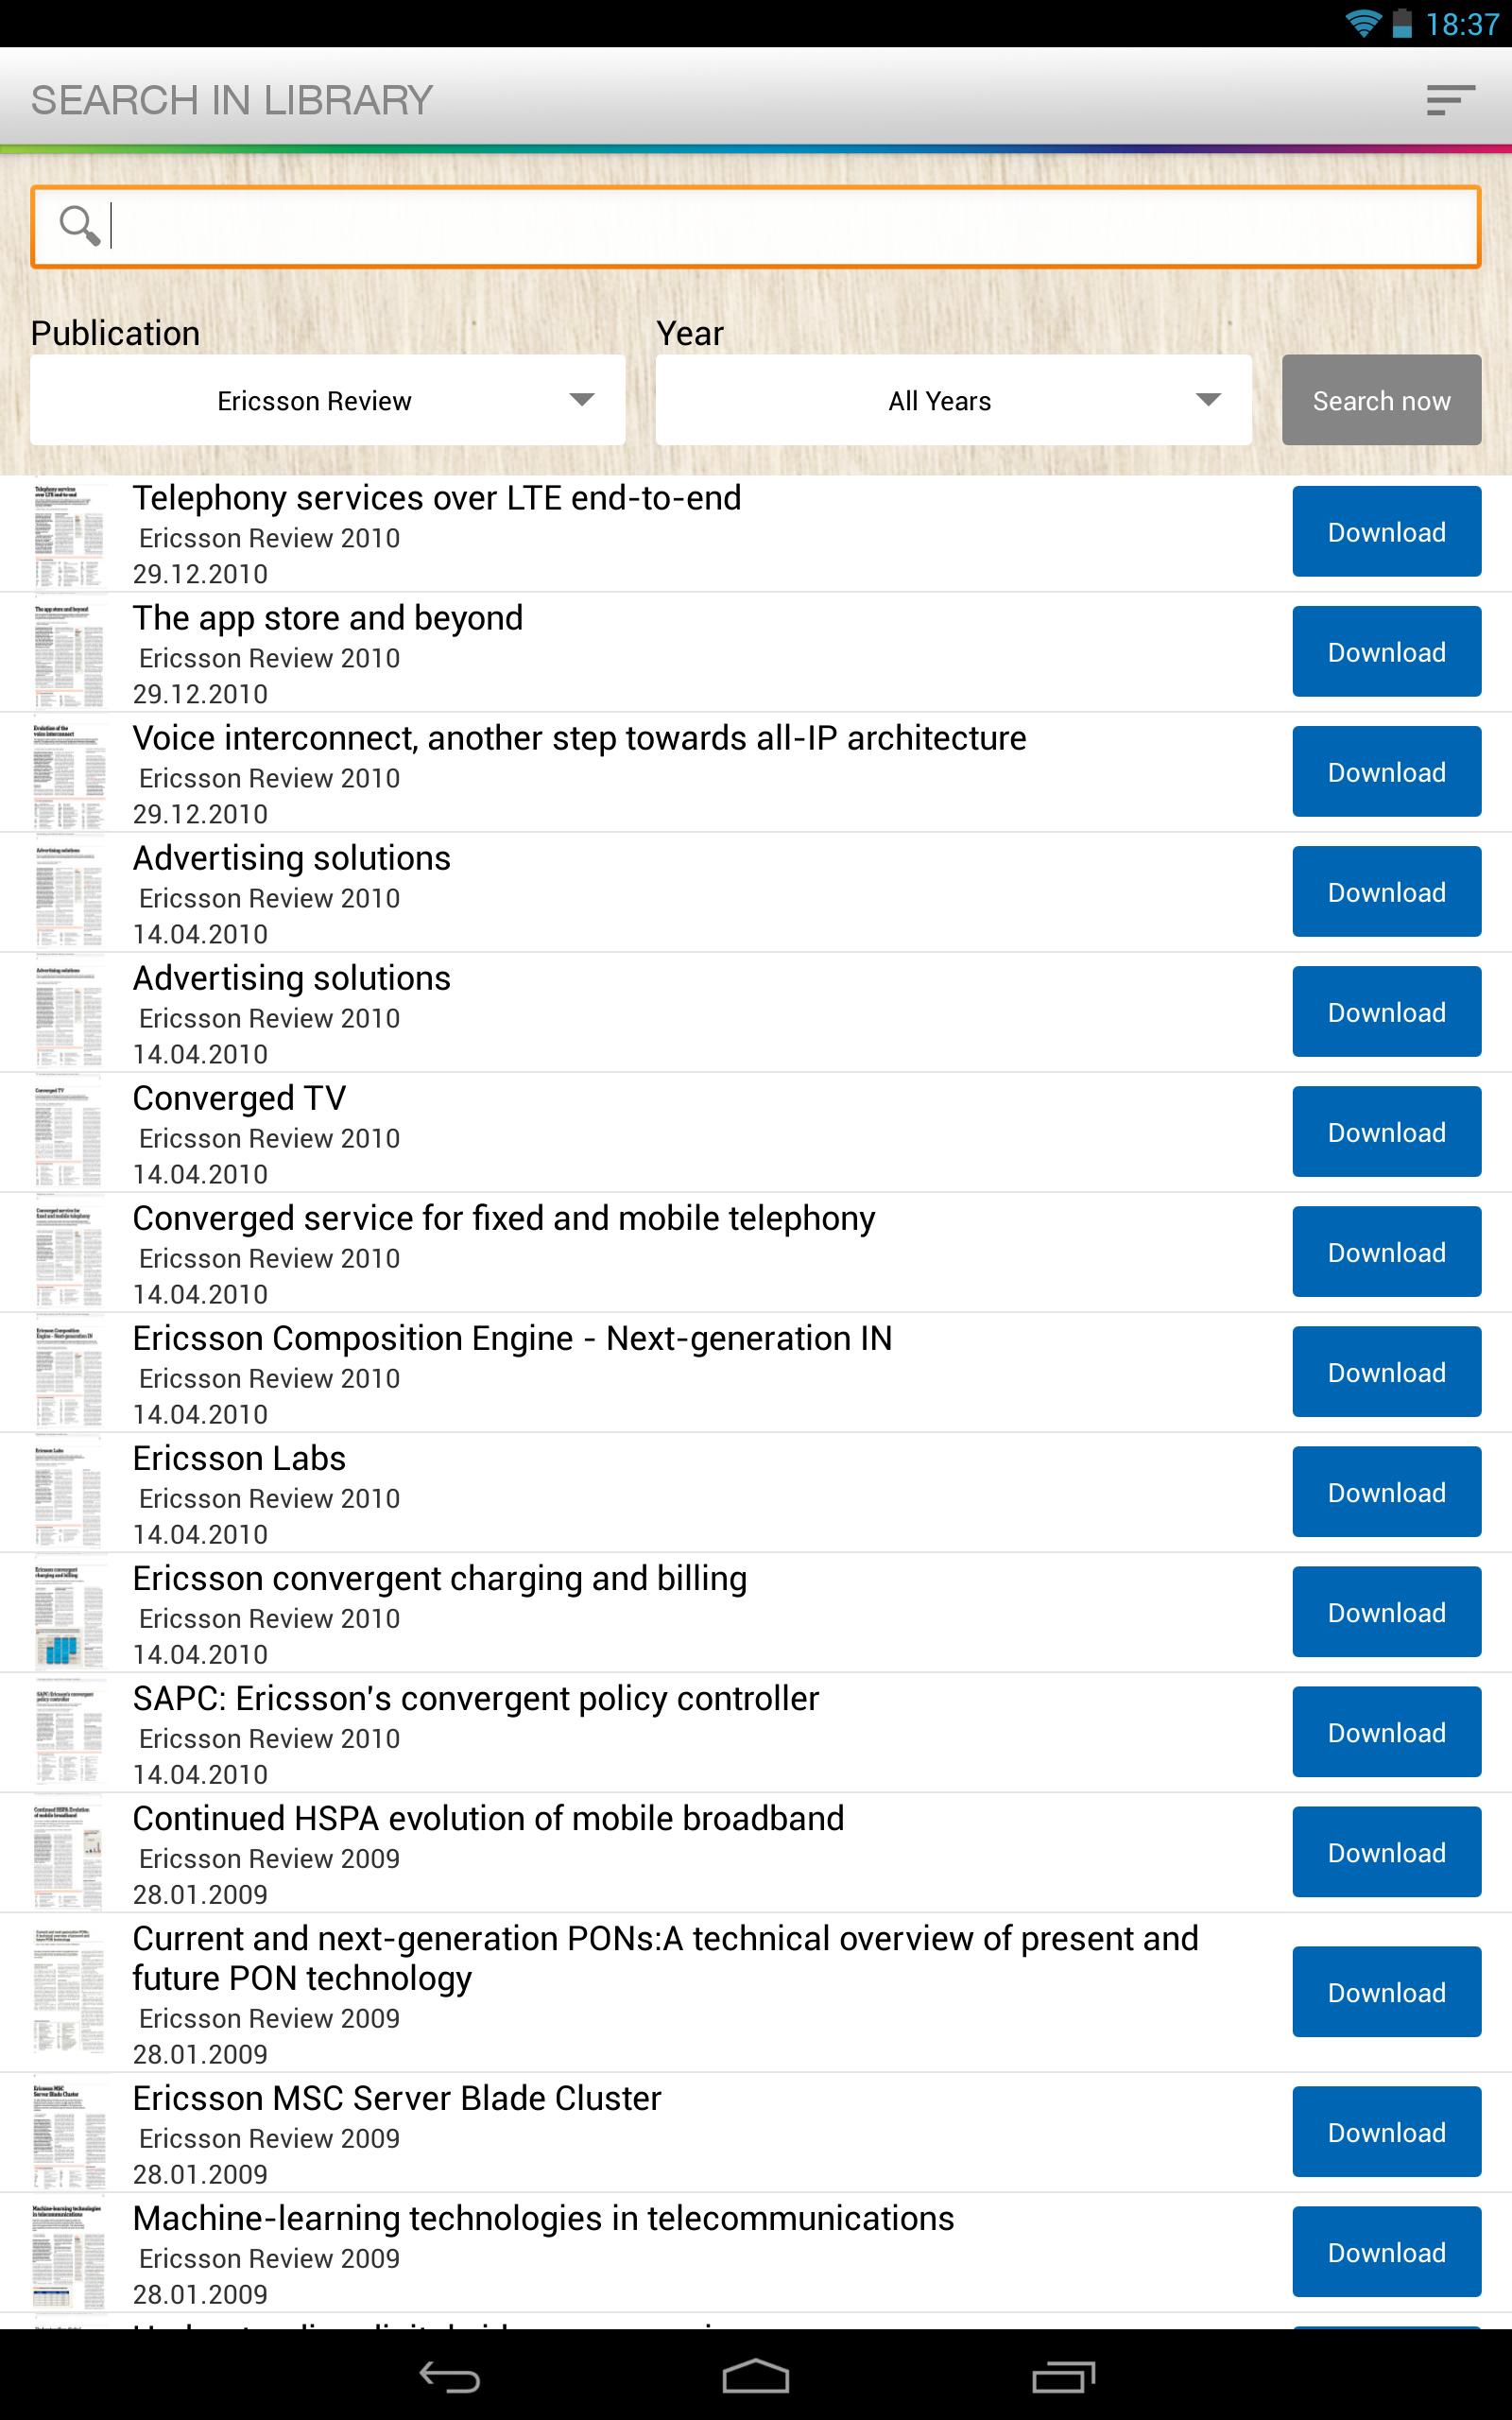Download Telephony services over LTE end-to-end

pos(1386,532)
